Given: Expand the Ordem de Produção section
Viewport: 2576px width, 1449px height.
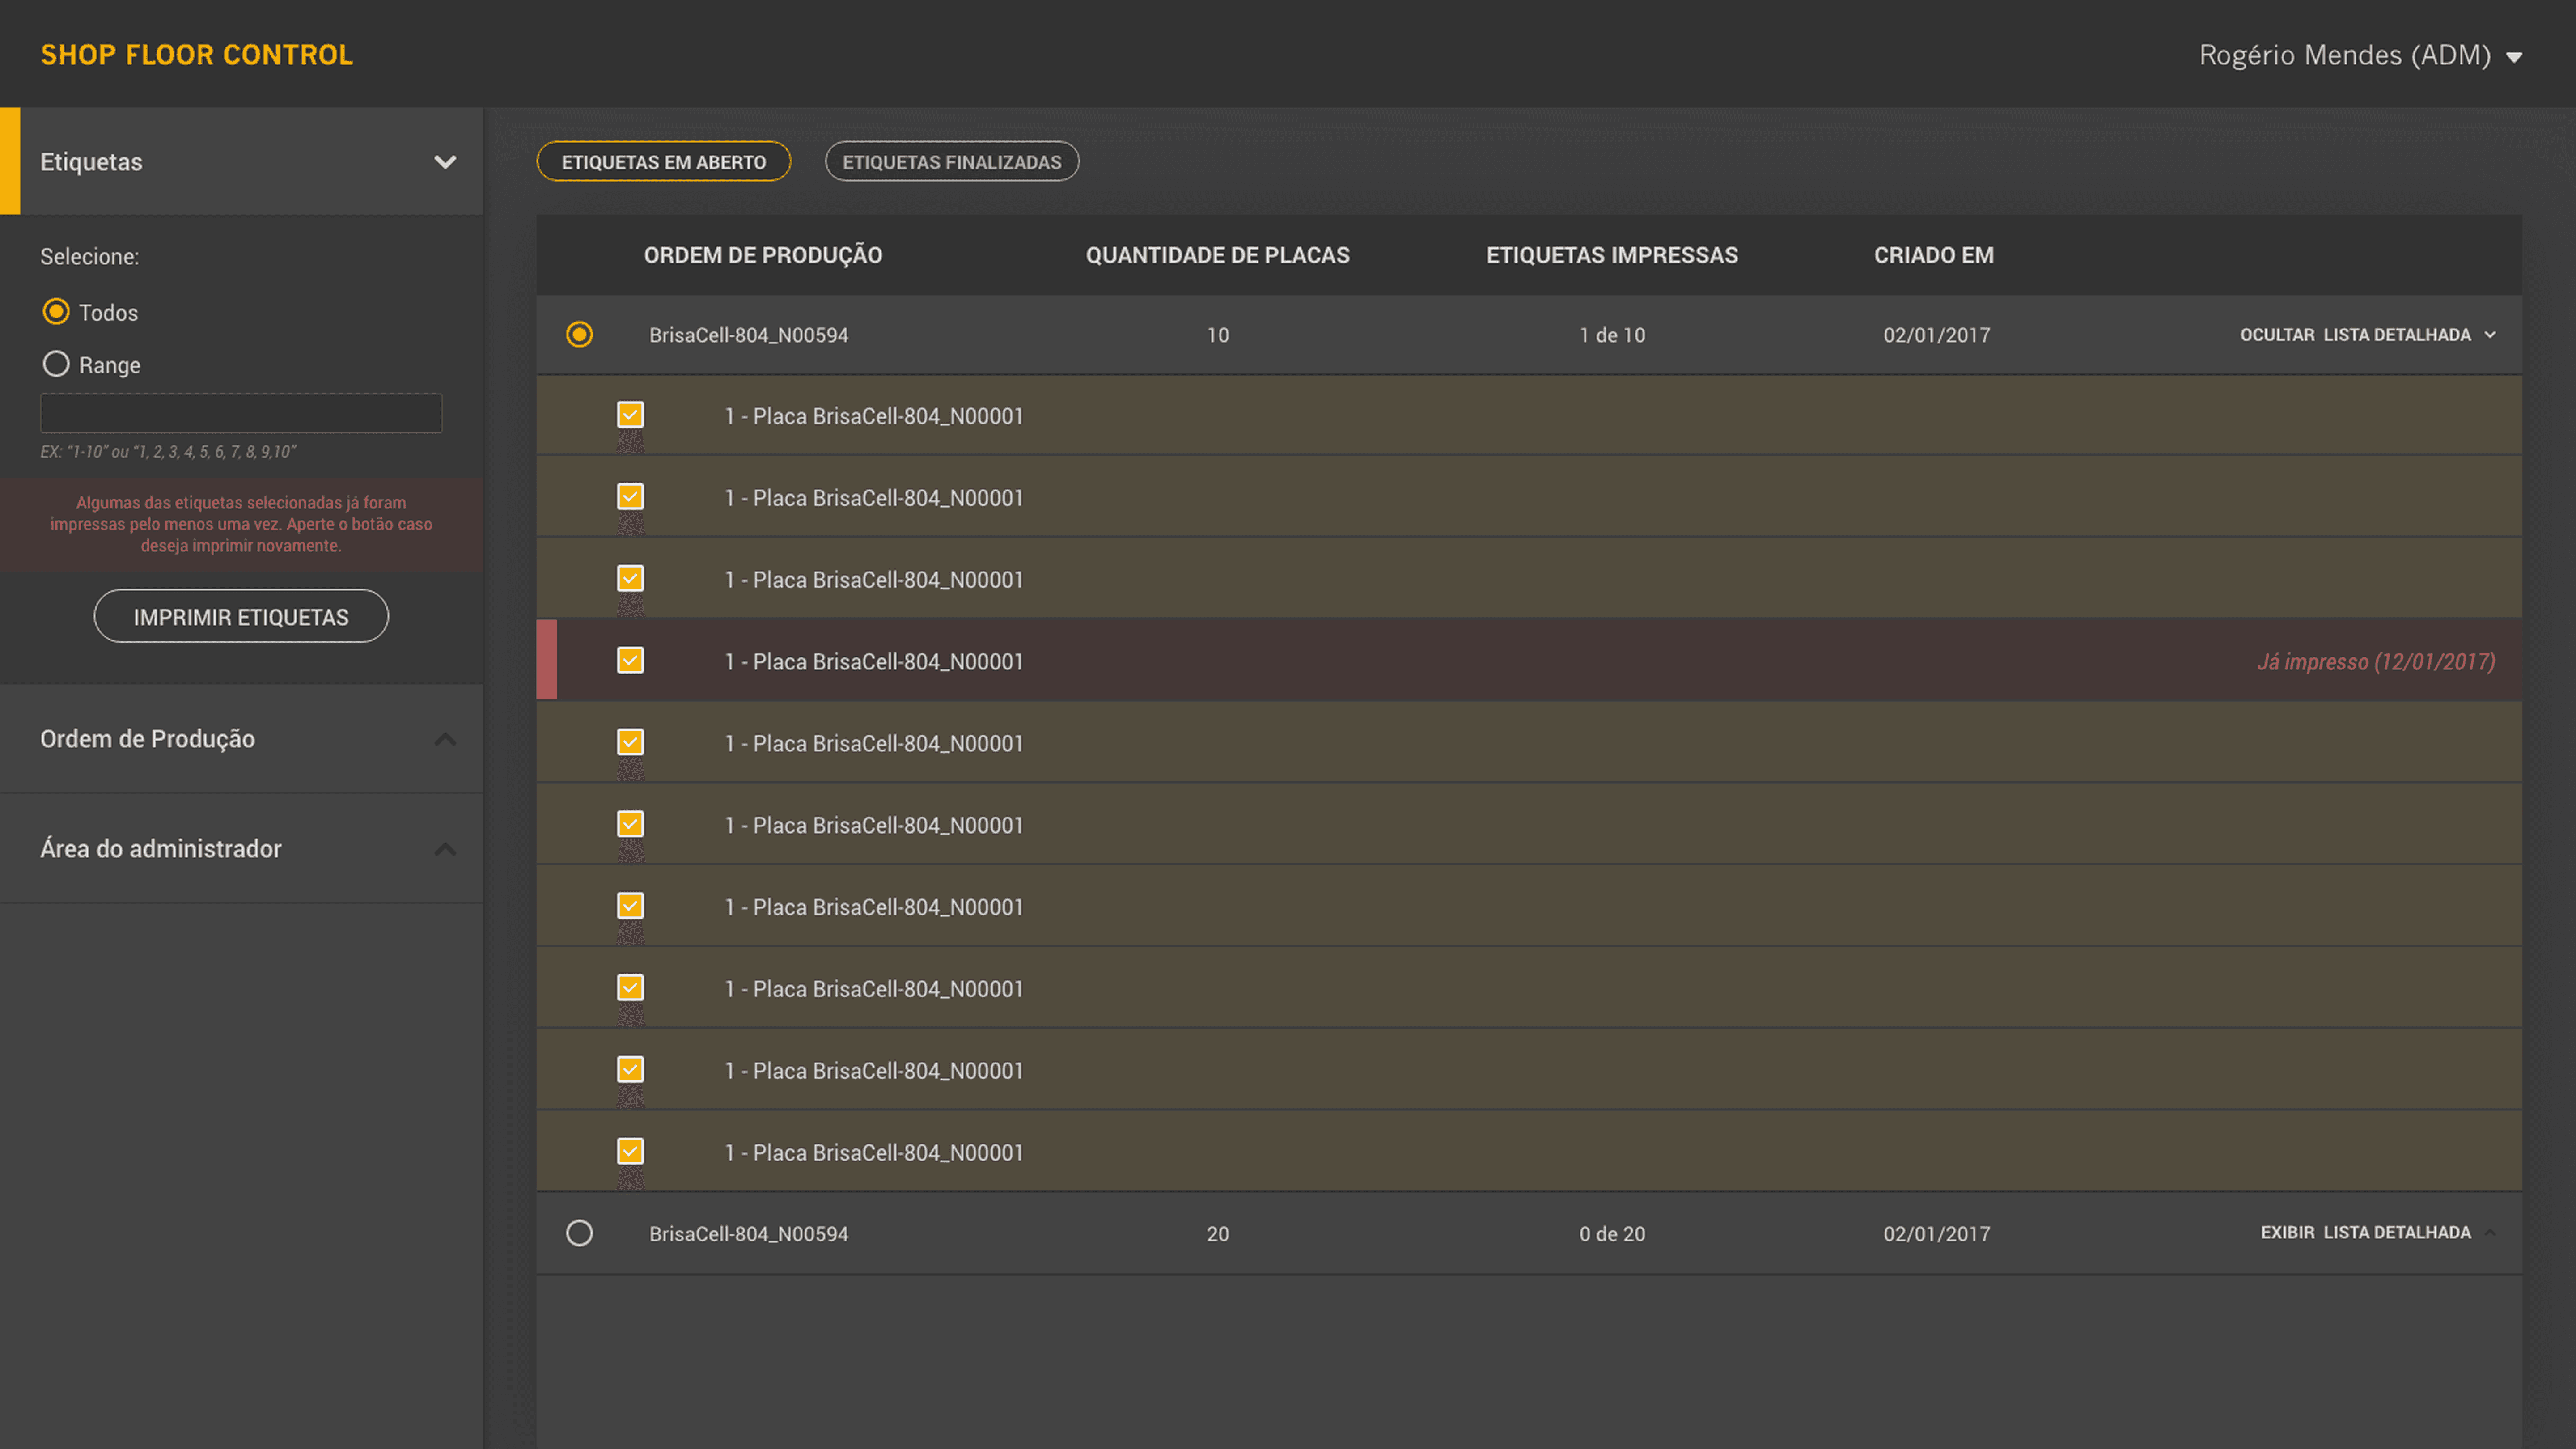Looking at the screenshot, I should (445, 739).
